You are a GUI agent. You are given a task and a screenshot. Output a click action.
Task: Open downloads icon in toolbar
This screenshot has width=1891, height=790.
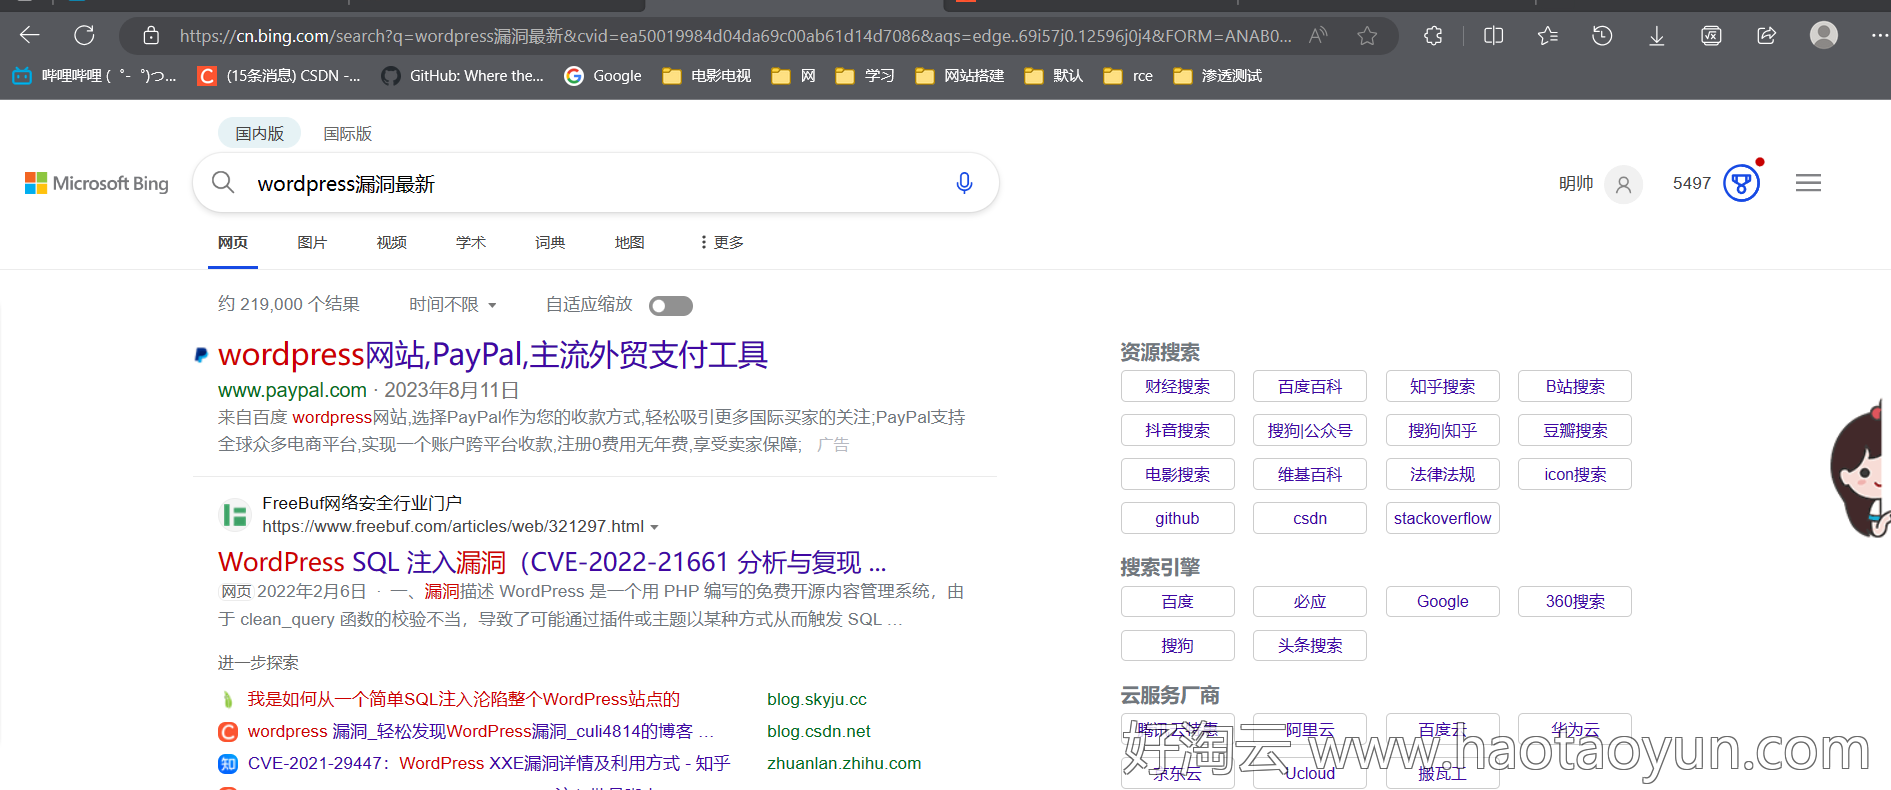(x=1657, y=36)
